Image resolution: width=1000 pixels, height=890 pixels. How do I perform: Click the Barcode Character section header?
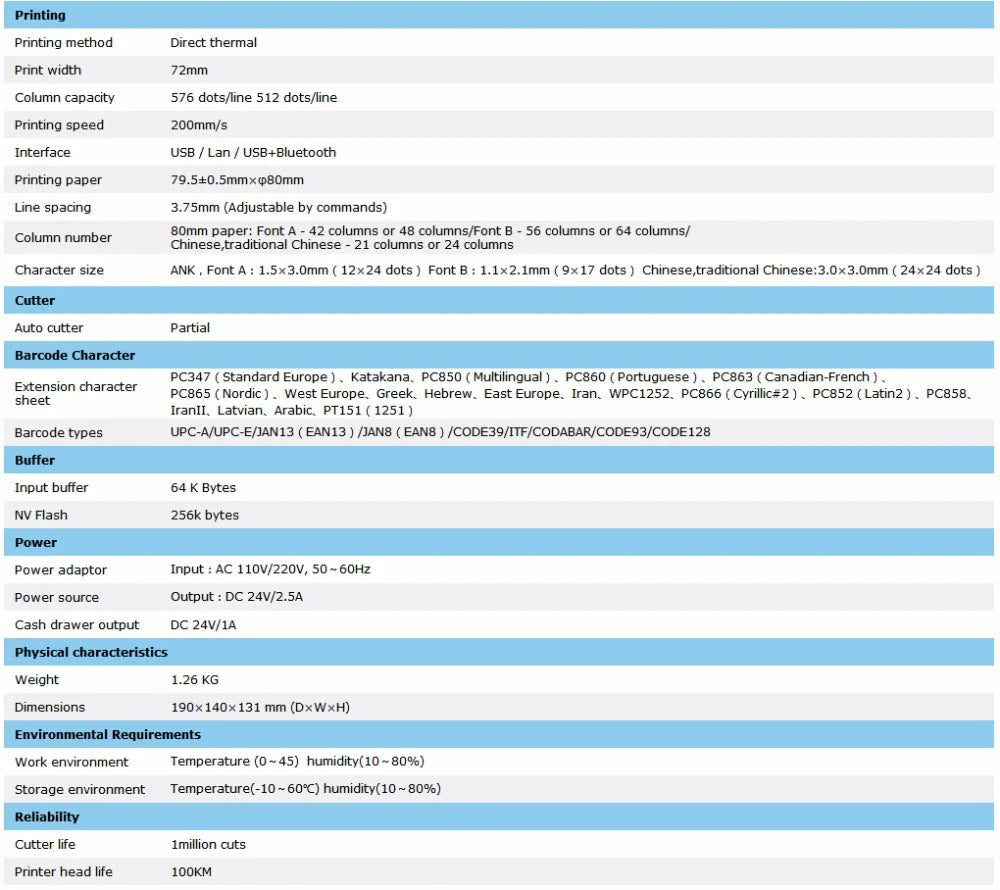point(499,355)
